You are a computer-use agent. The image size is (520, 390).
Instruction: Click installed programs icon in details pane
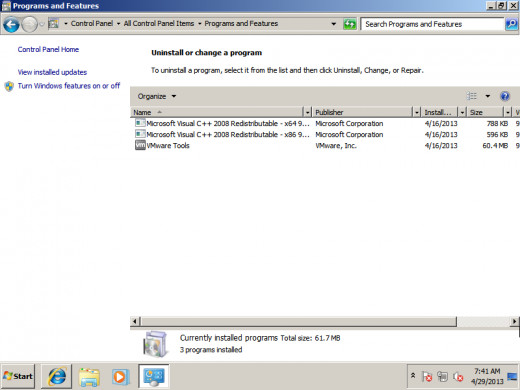pos(155,344)
